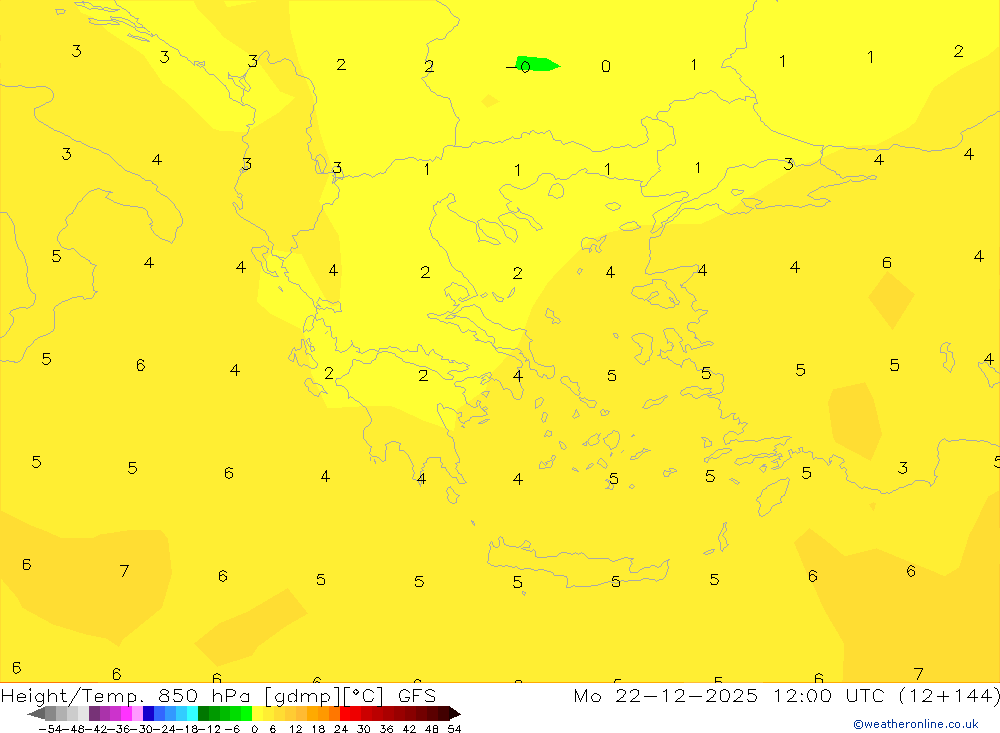The image size is (1000, 733).
Task: Click the 24 label under the legend
Action: point(341,729)
